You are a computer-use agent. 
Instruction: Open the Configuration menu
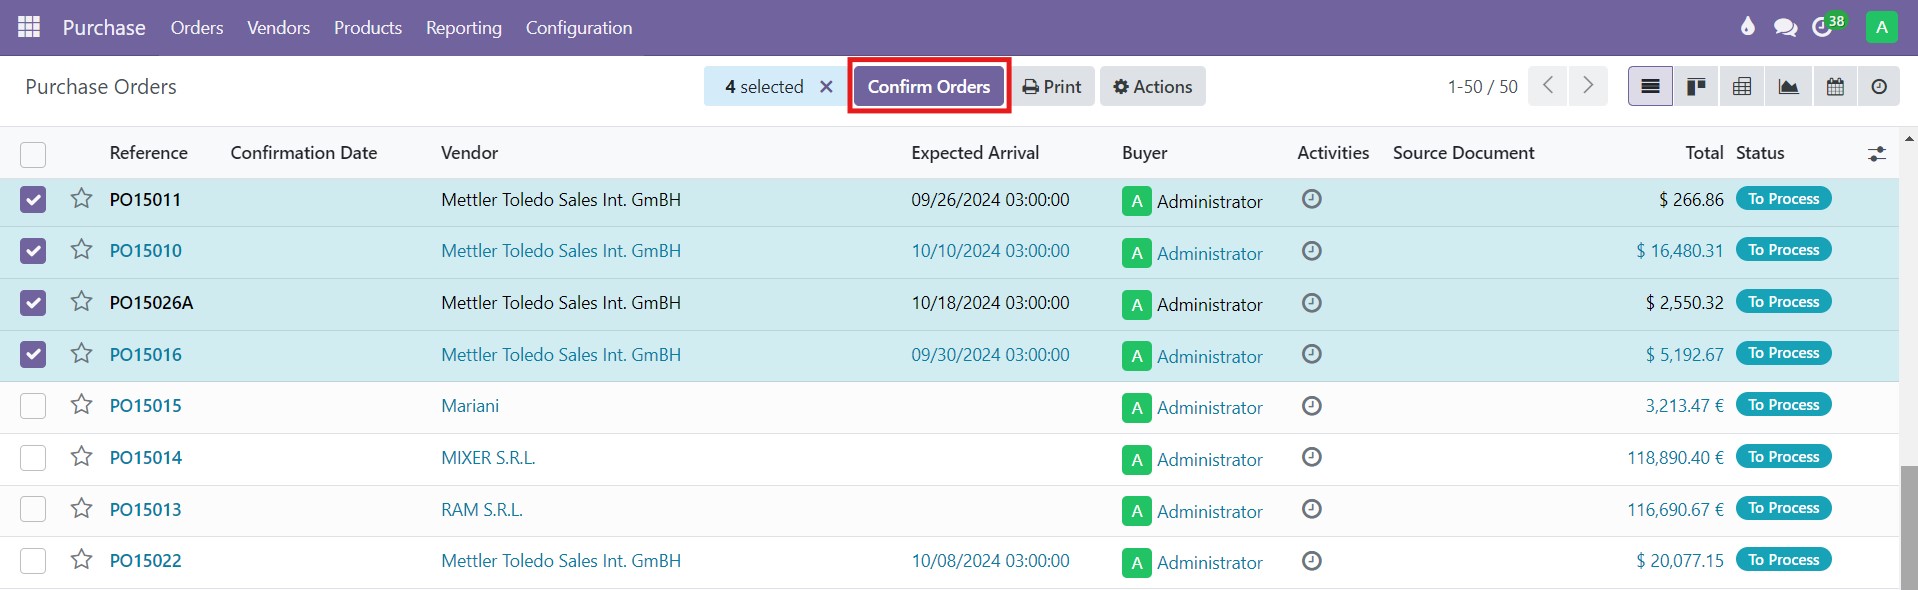click(578, 28)
